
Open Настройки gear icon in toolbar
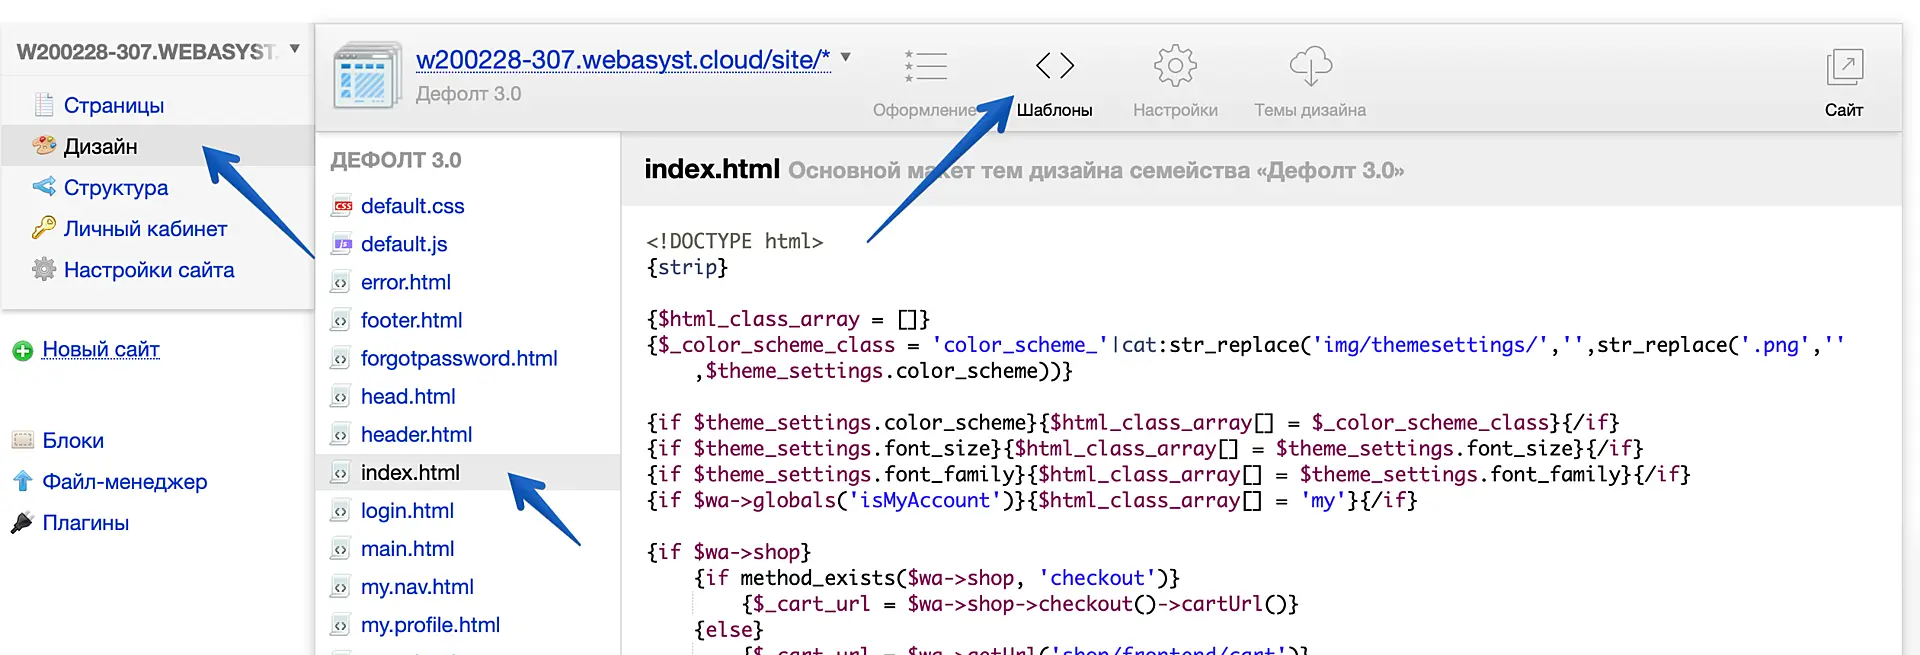coord(1175,66)
